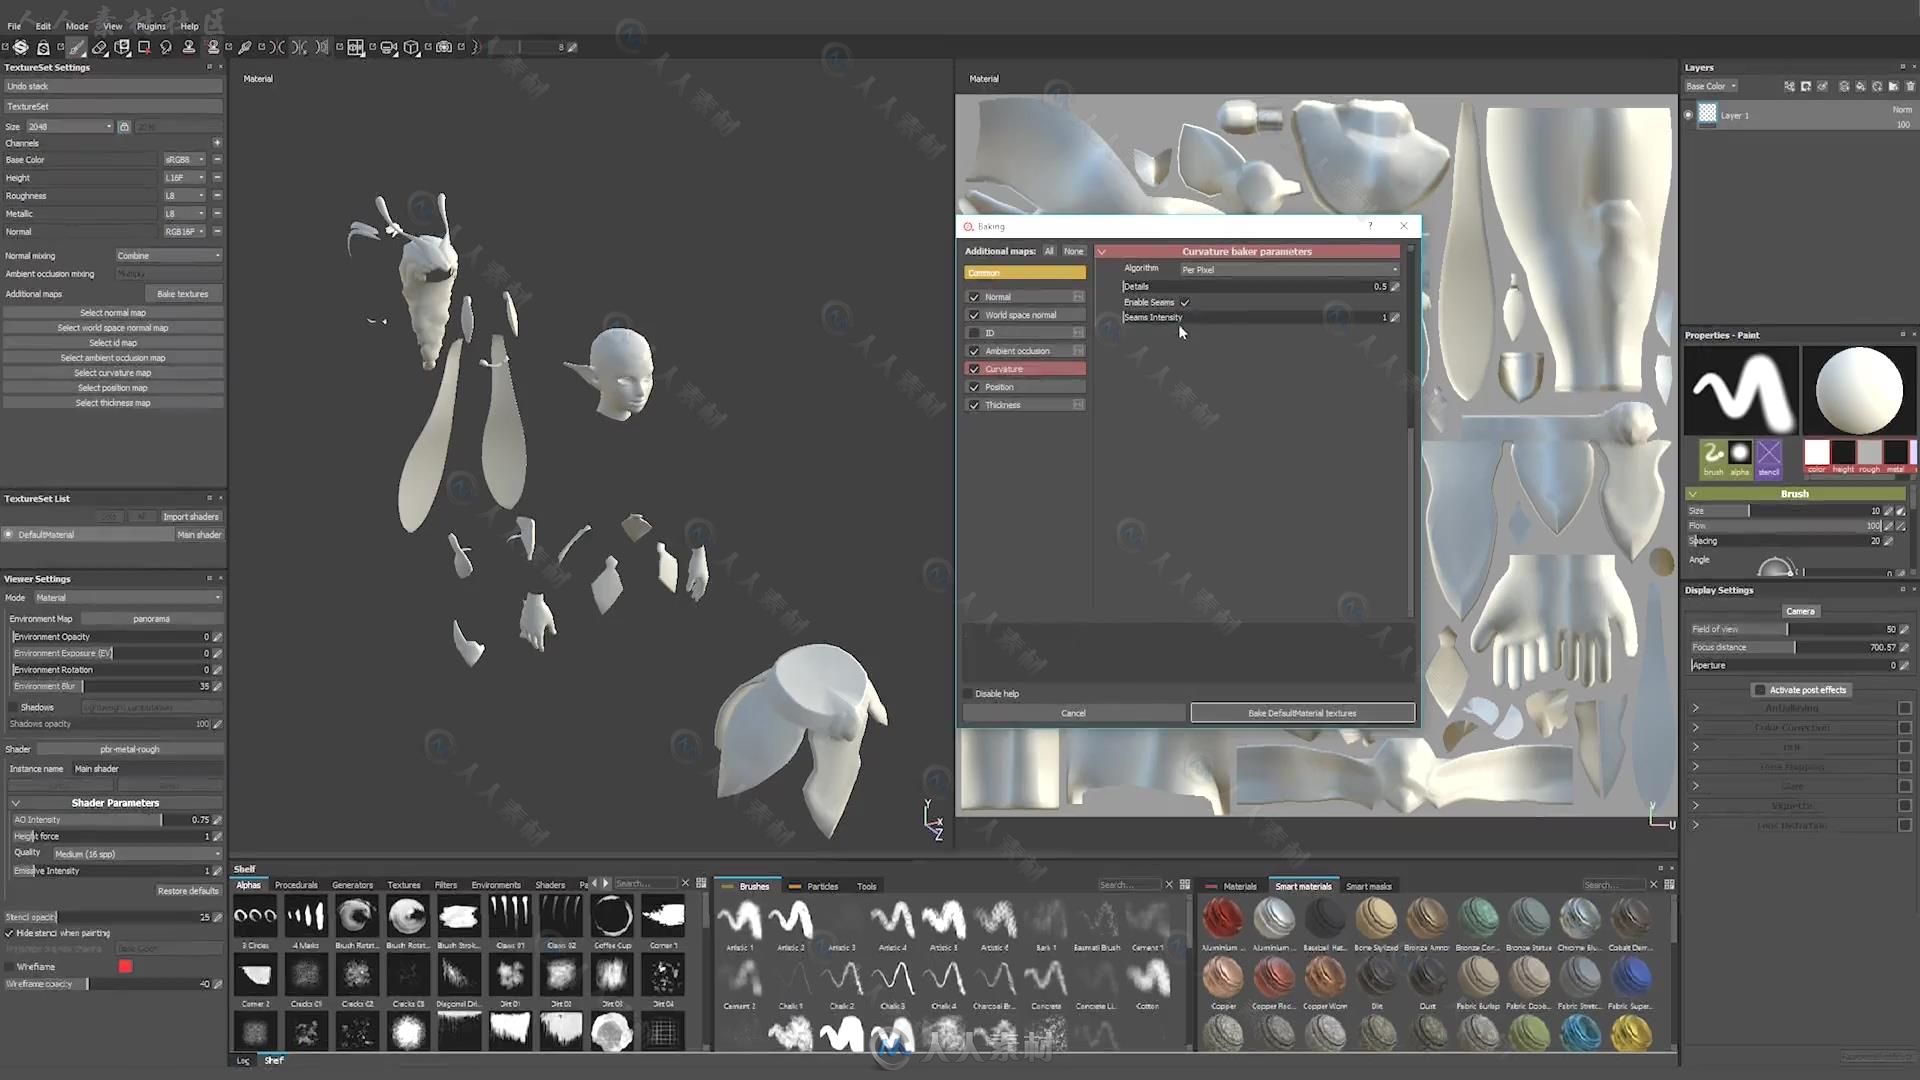Open the Substance Share shopping bag icon
The width and height of the screenshot is (1920, 1080).
point(43,47)
